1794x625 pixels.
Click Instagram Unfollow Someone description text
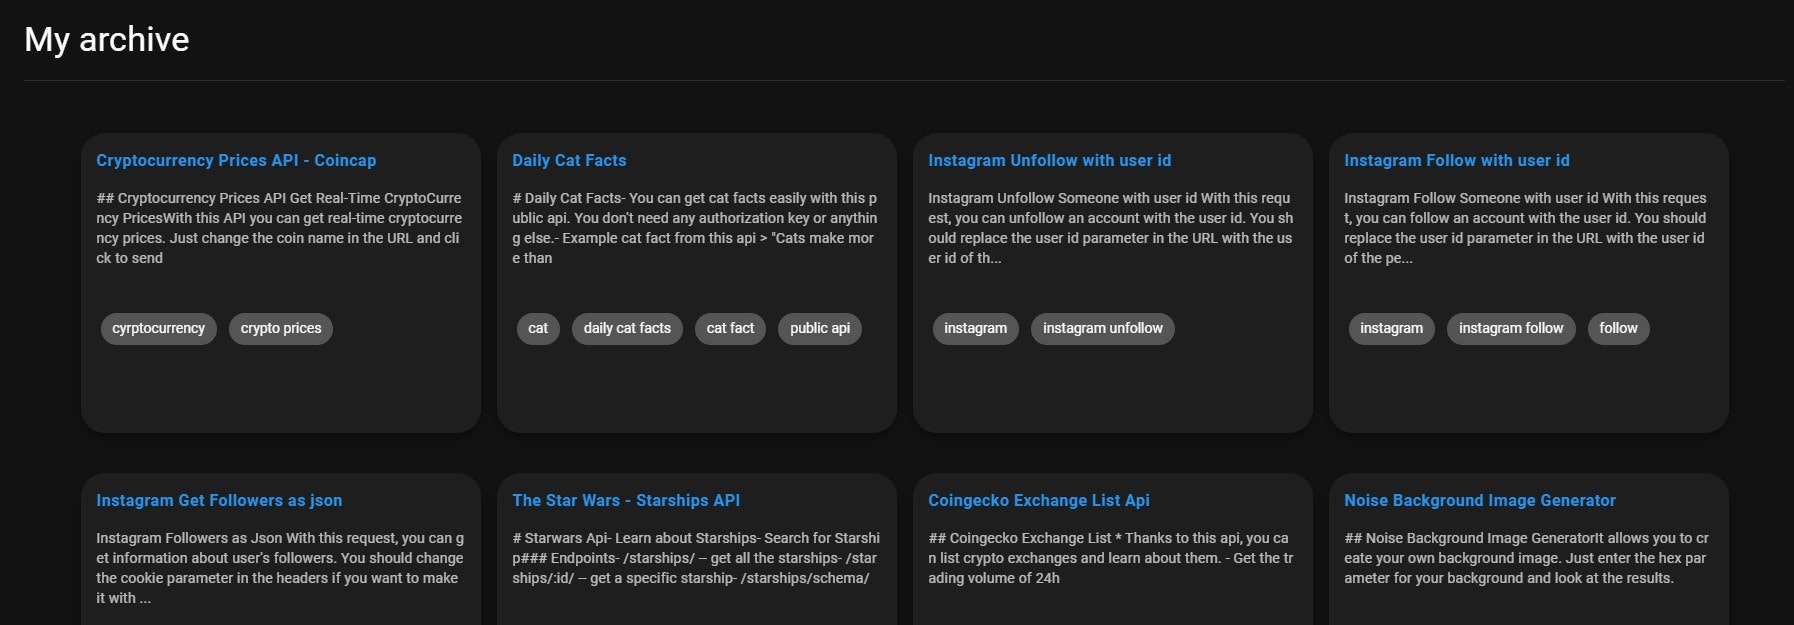[x=1110, y=228]
